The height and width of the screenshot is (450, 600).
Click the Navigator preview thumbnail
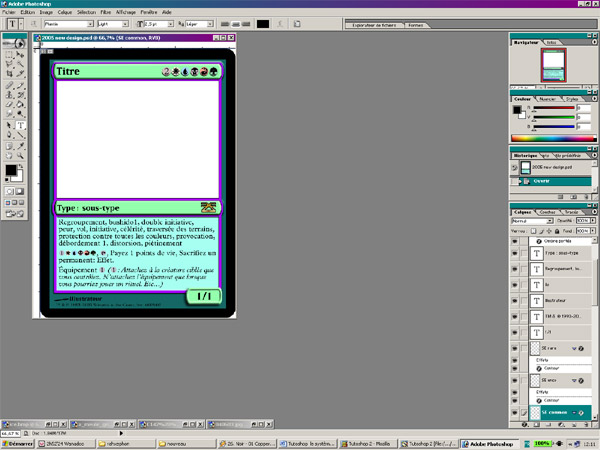pyautogui.click(x=553, y=65)
